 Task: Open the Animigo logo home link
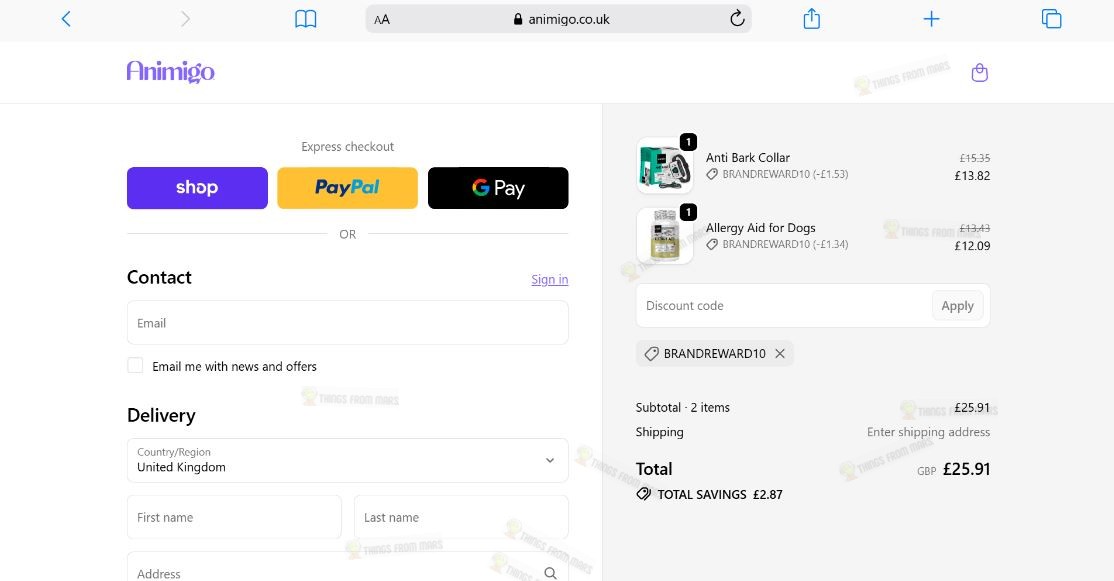coord(171,71)
